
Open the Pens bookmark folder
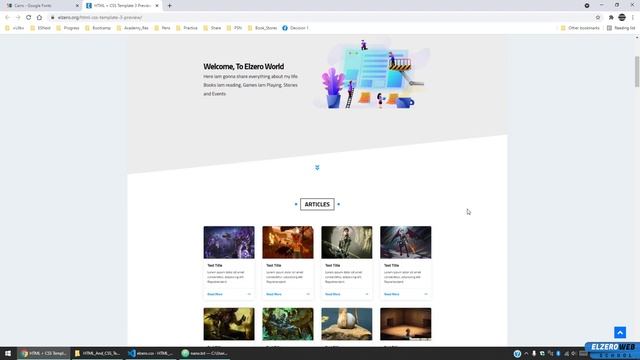tap(162, 28)
